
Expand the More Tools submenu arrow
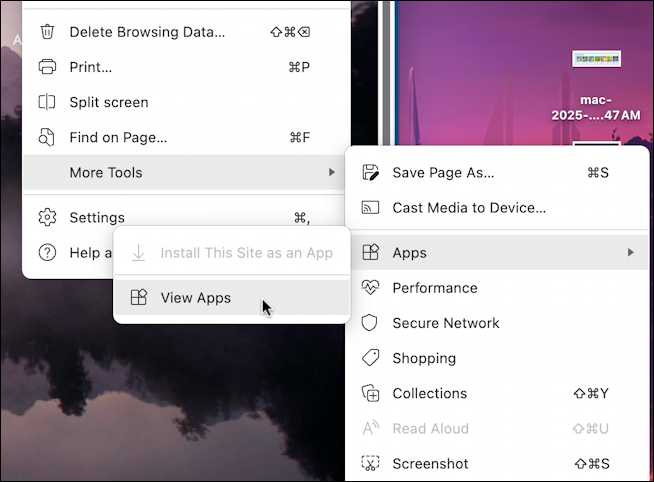(332, 172)
